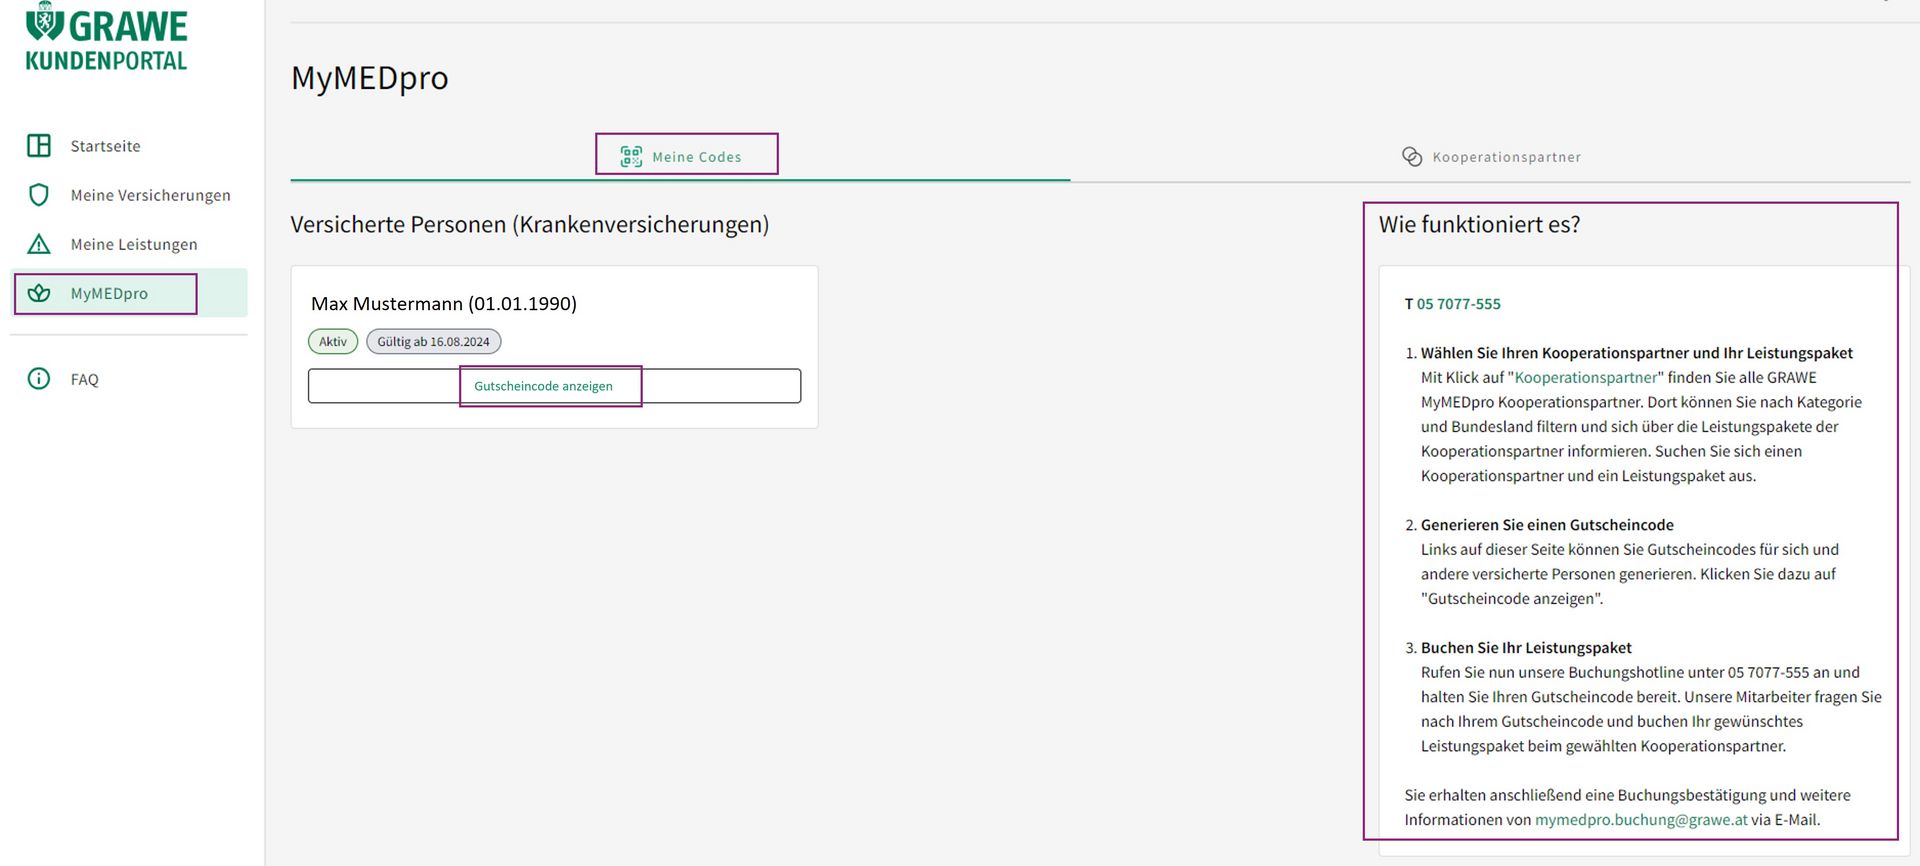Viewport: 1920px width, 866px height.
Task: Click the phone number link 05 7077-555
Action: click(1458, 304)
